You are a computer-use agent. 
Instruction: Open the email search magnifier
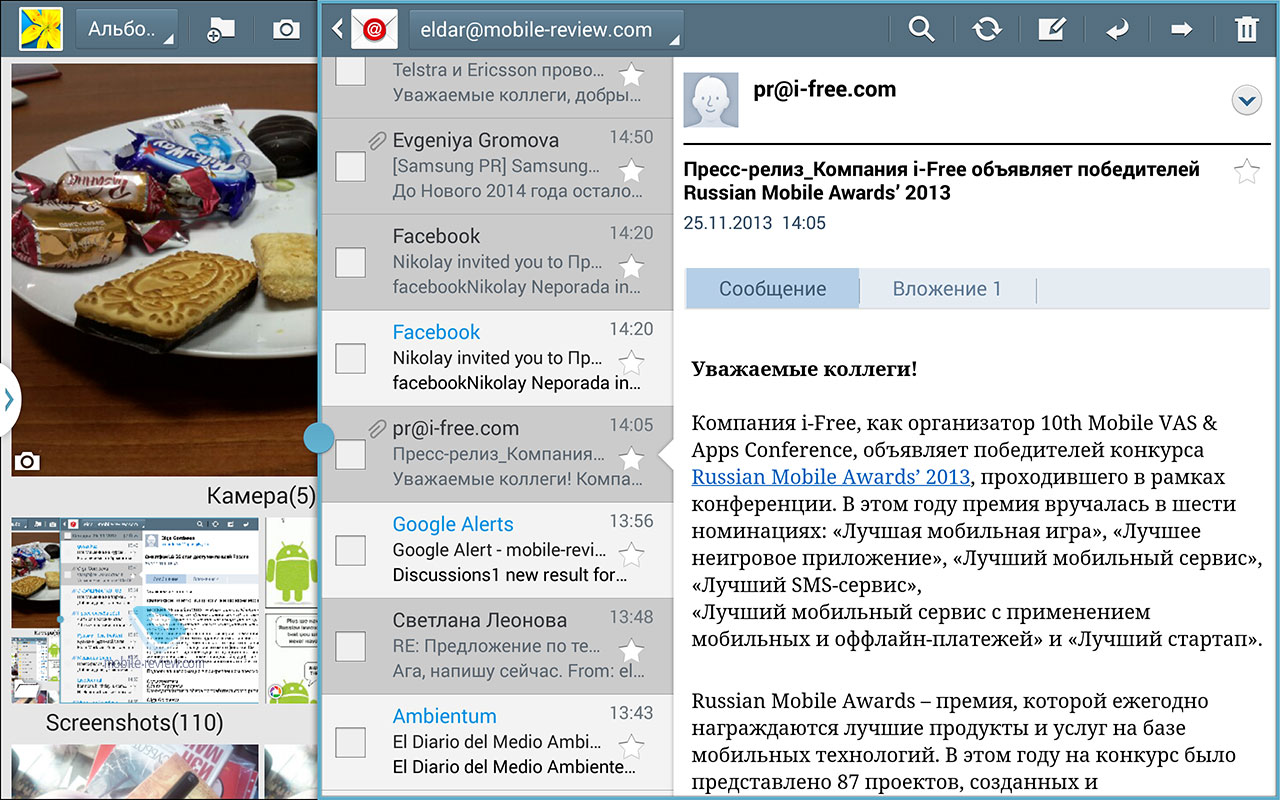(x=921, y=30)
